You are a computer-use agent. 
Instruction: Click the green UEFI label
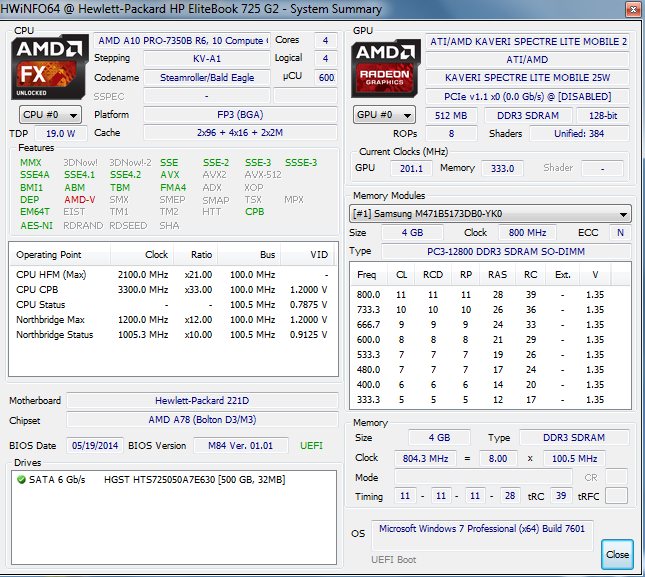311,446
